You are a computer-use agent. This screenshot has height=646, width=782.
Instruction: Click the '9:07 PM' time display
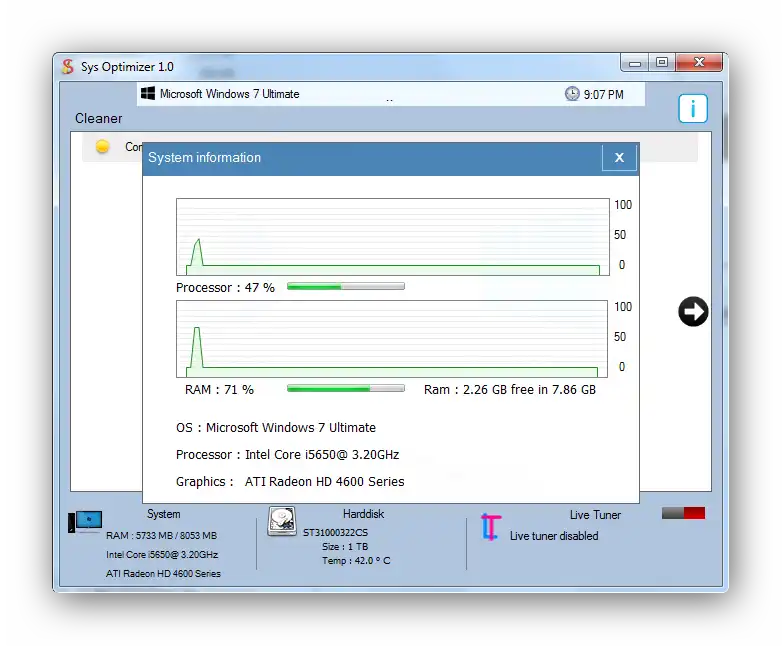tap(603, 94)
